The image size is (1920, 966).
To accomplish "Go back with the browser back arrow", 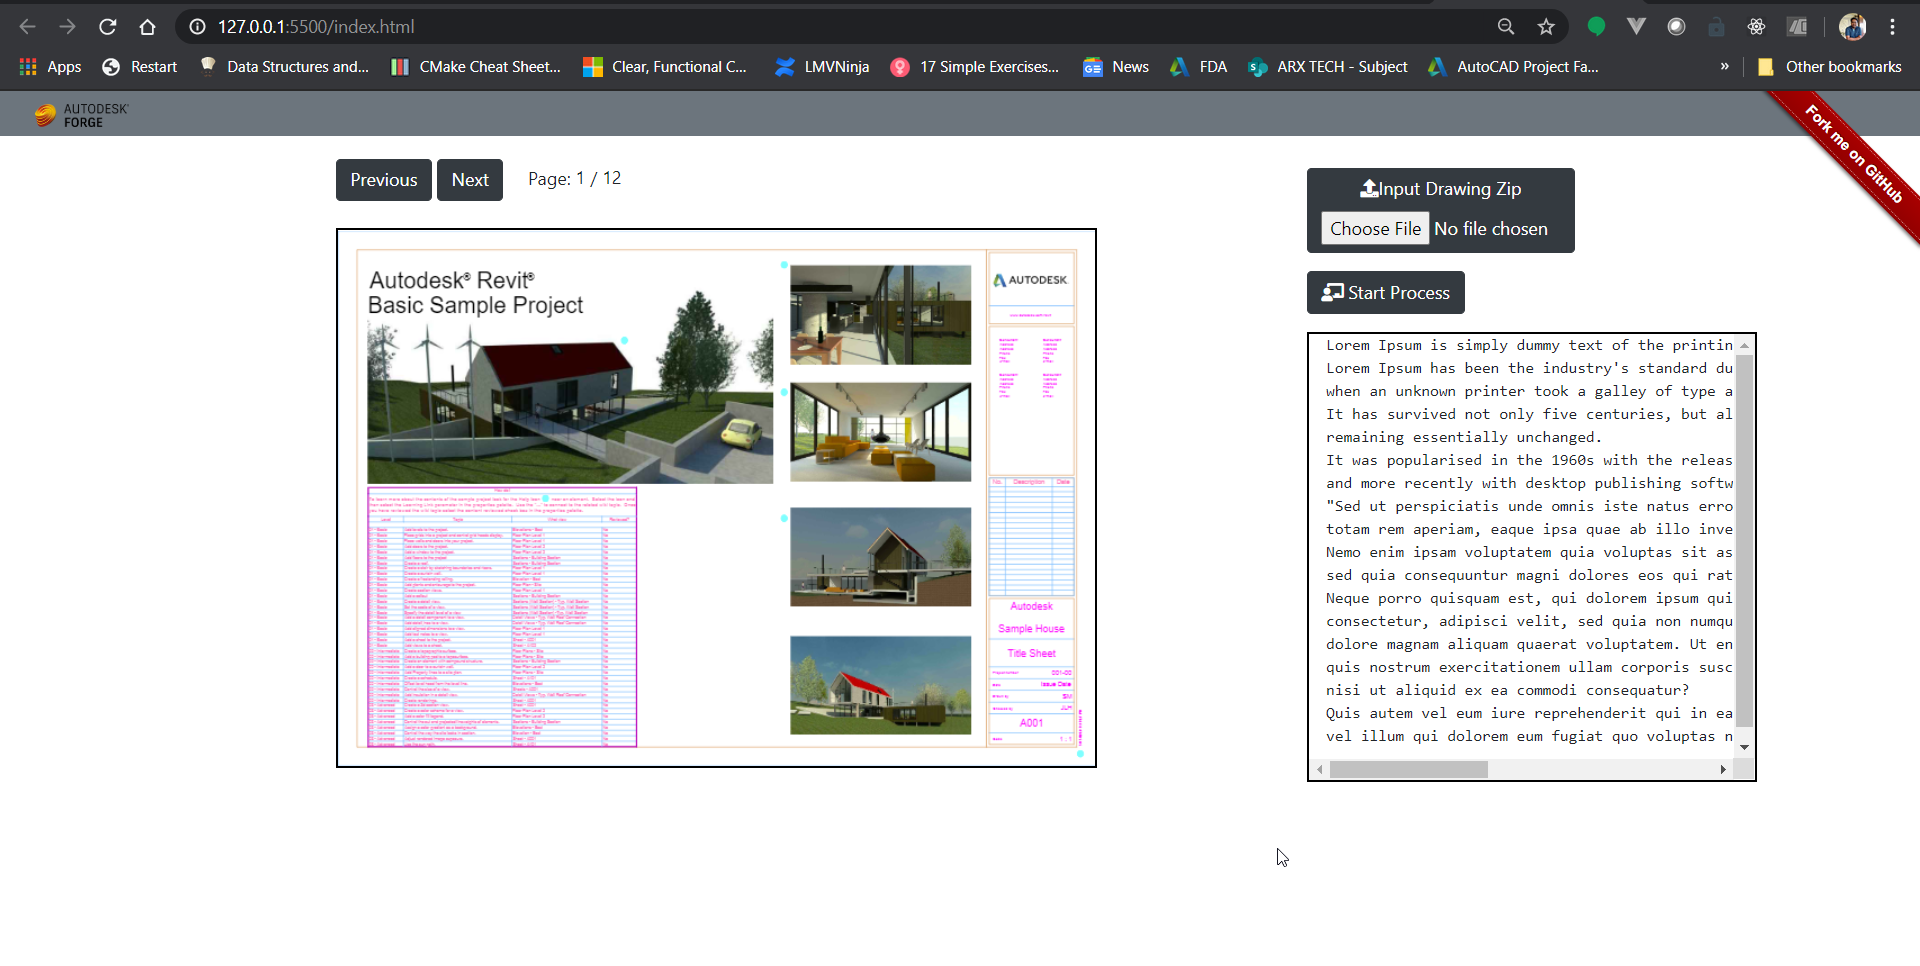I will (27, 27).
